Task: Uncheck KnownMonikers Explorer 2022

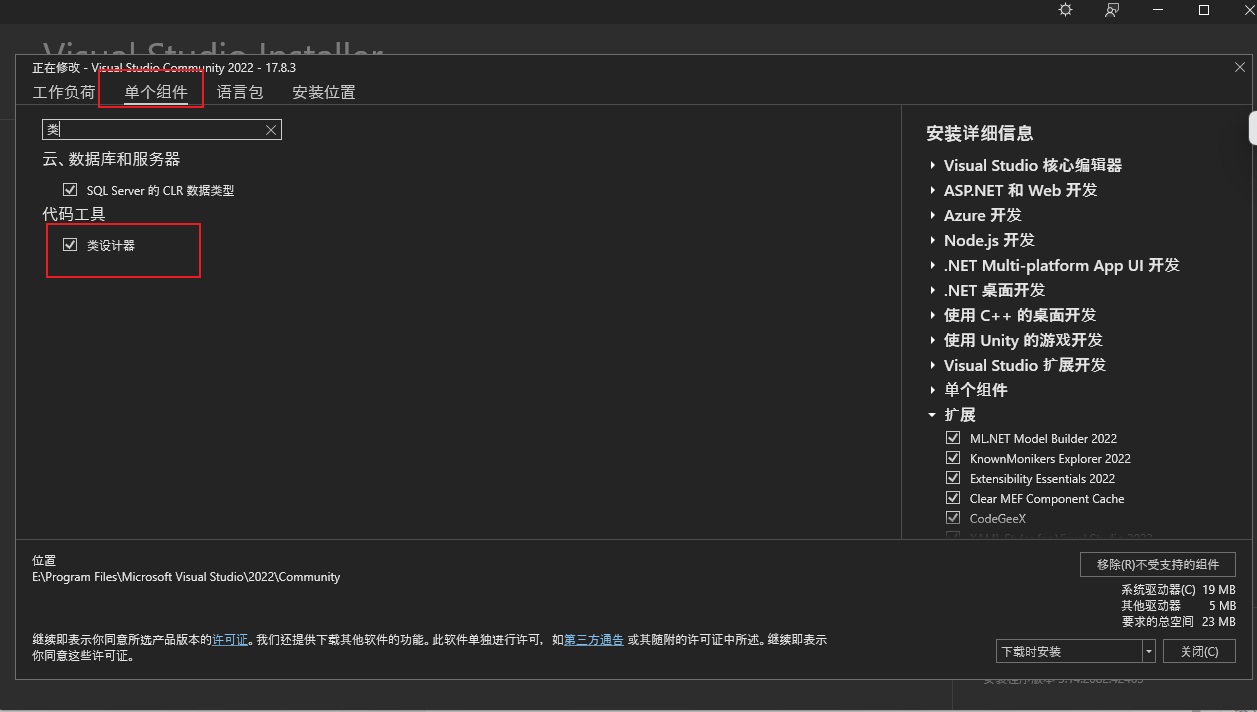Action: [953, 458]
